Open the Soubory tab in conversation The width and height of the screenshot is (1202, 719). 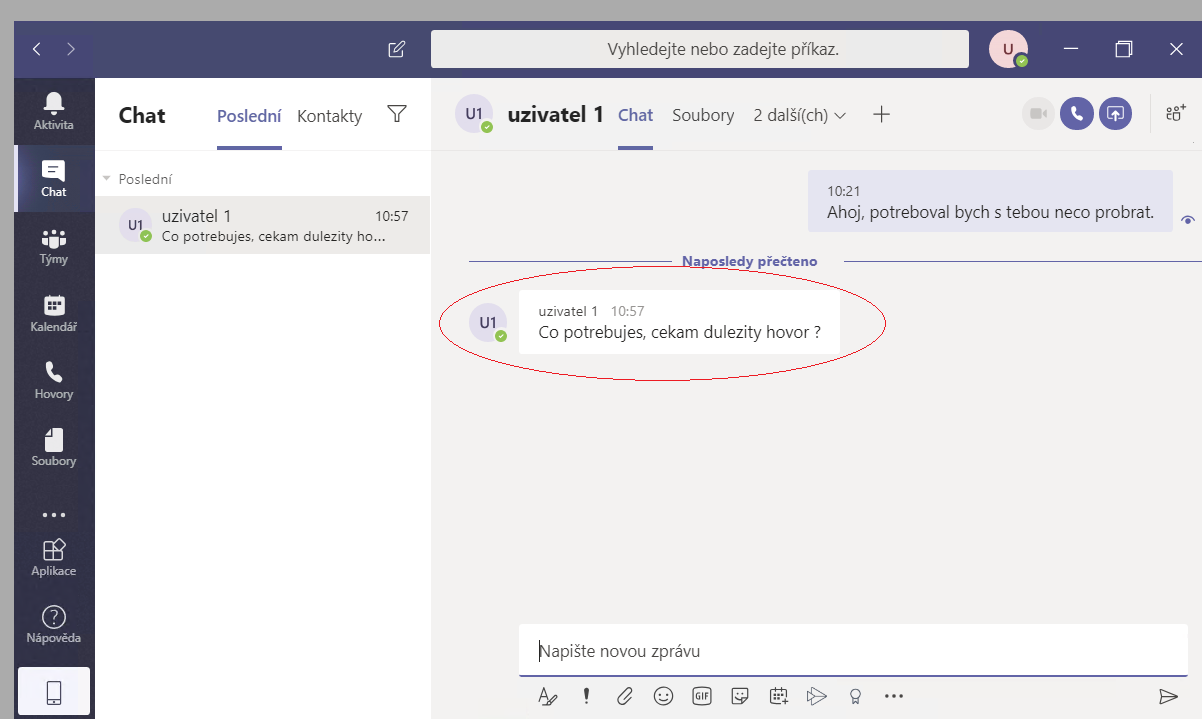(x=703, y=115)
